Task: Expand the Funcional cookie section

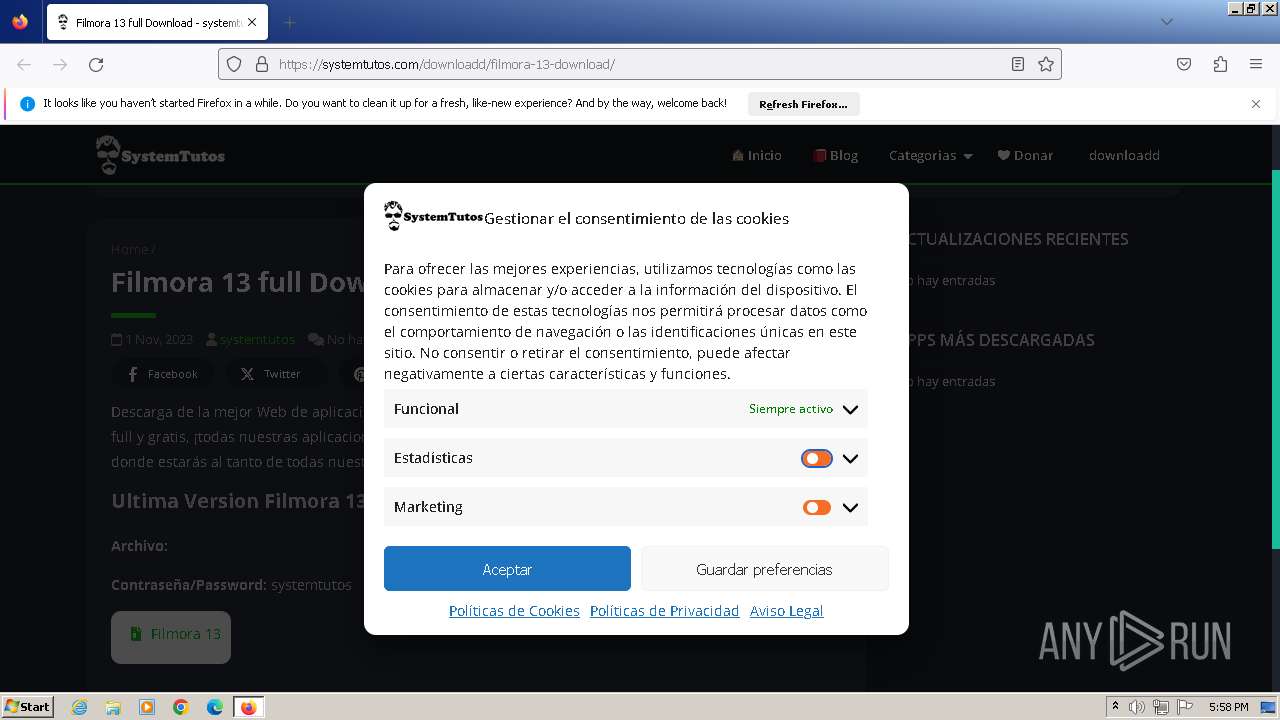Action: coord(850,409)
